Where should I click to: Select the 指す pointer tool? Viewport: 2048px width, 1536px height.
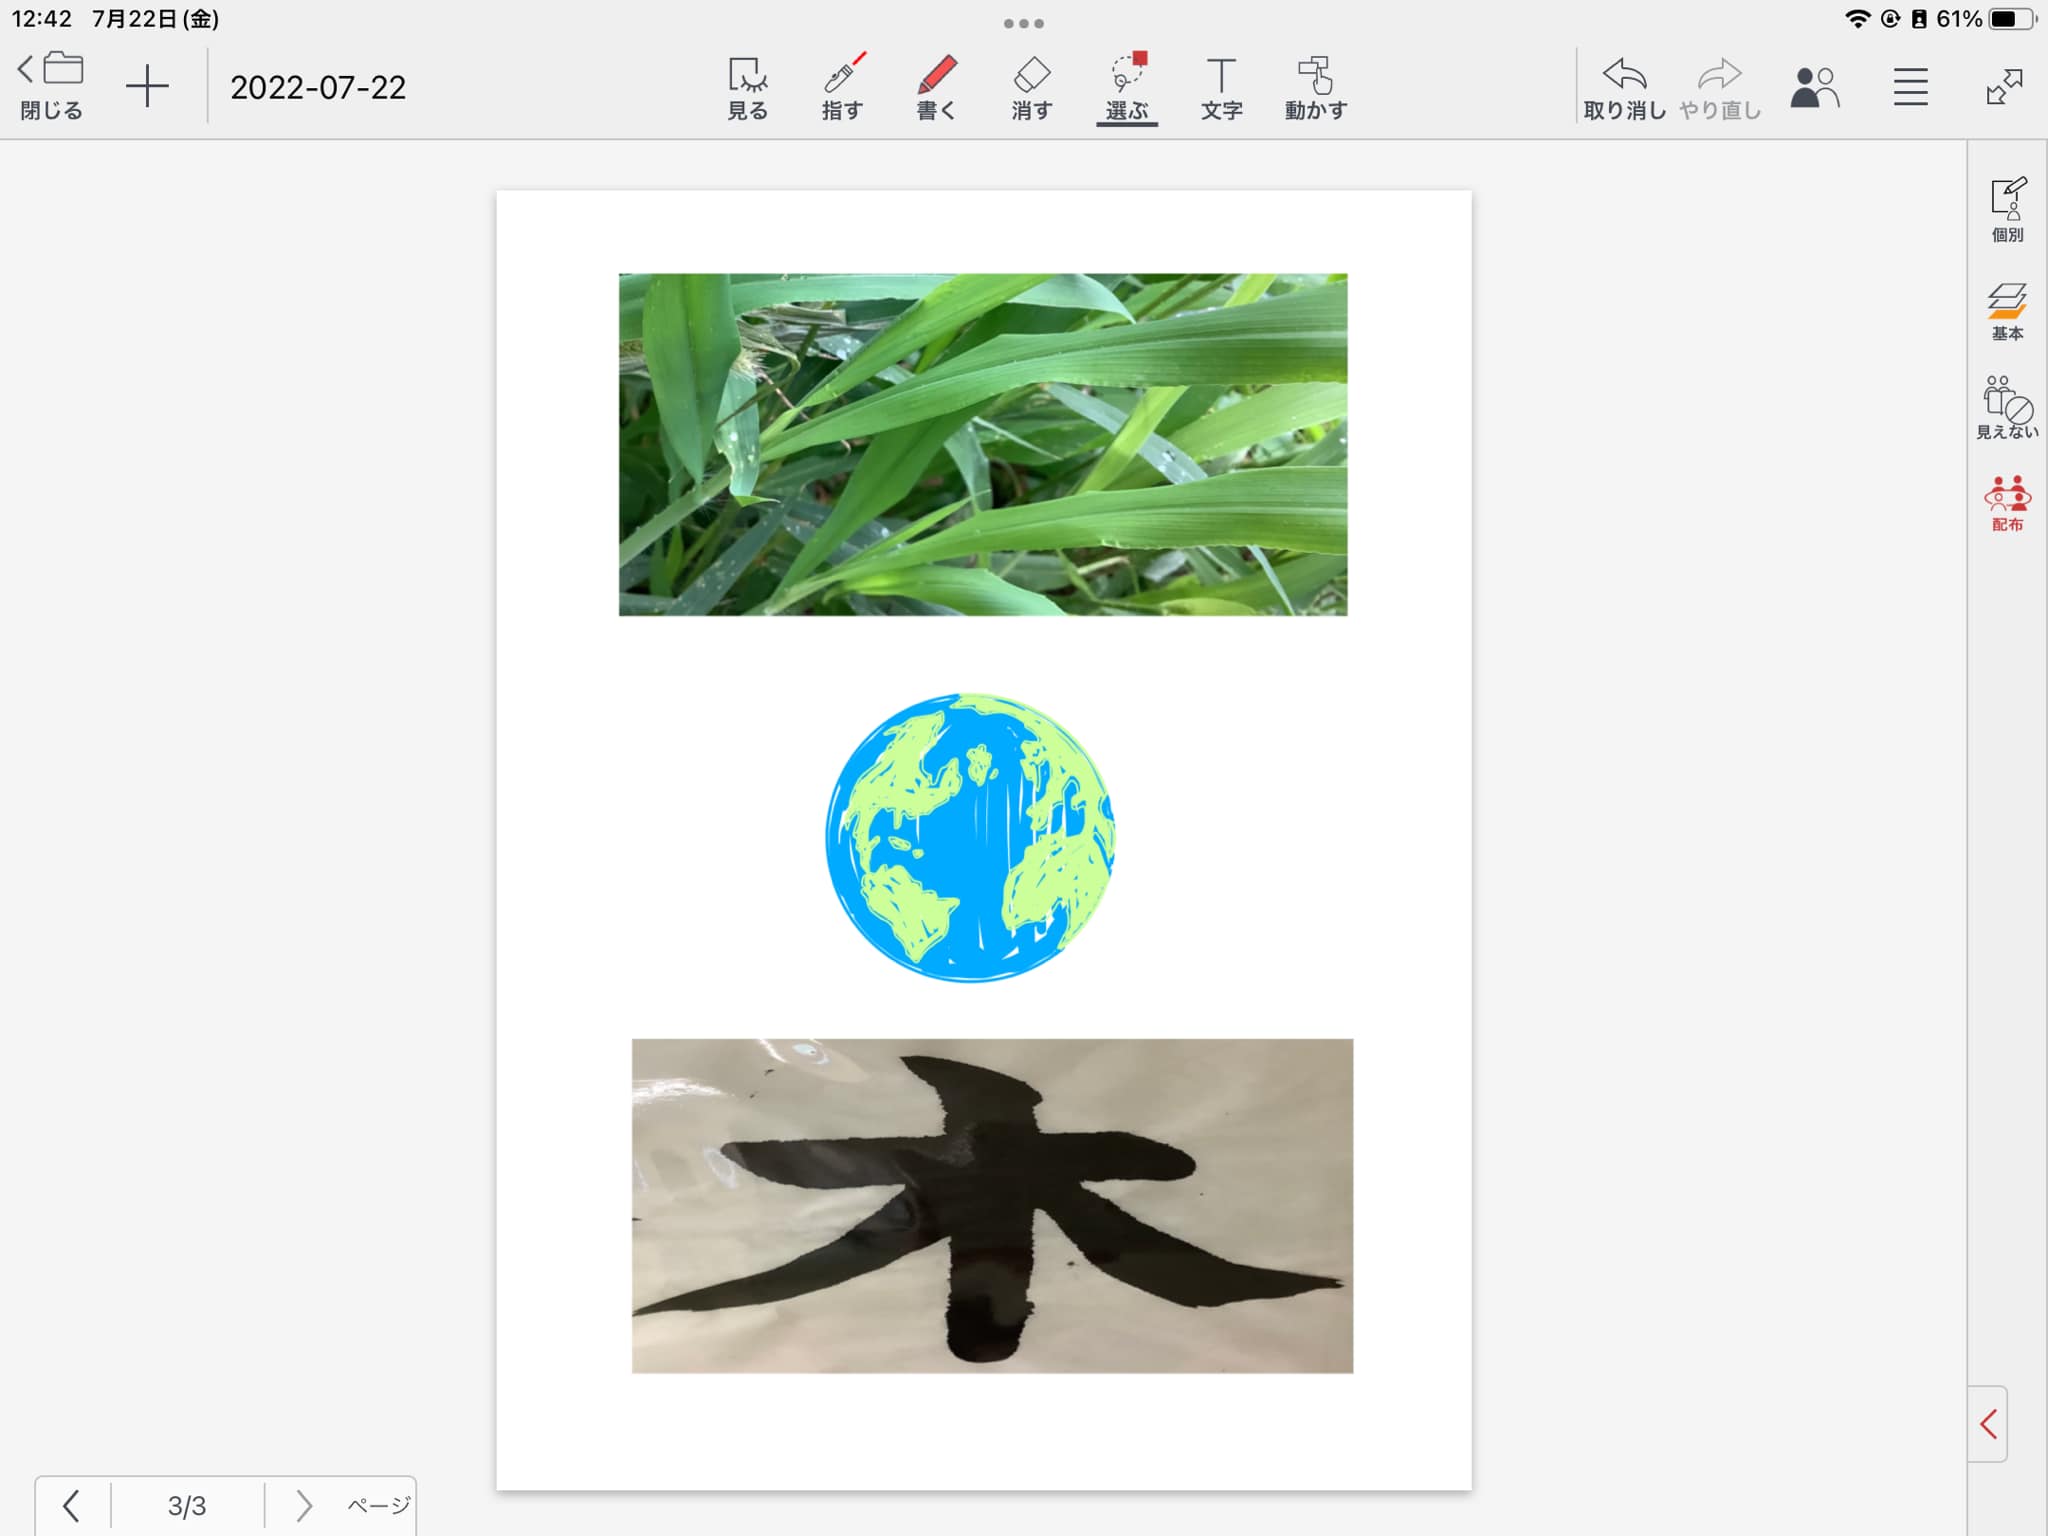click(x=842, y=88)
